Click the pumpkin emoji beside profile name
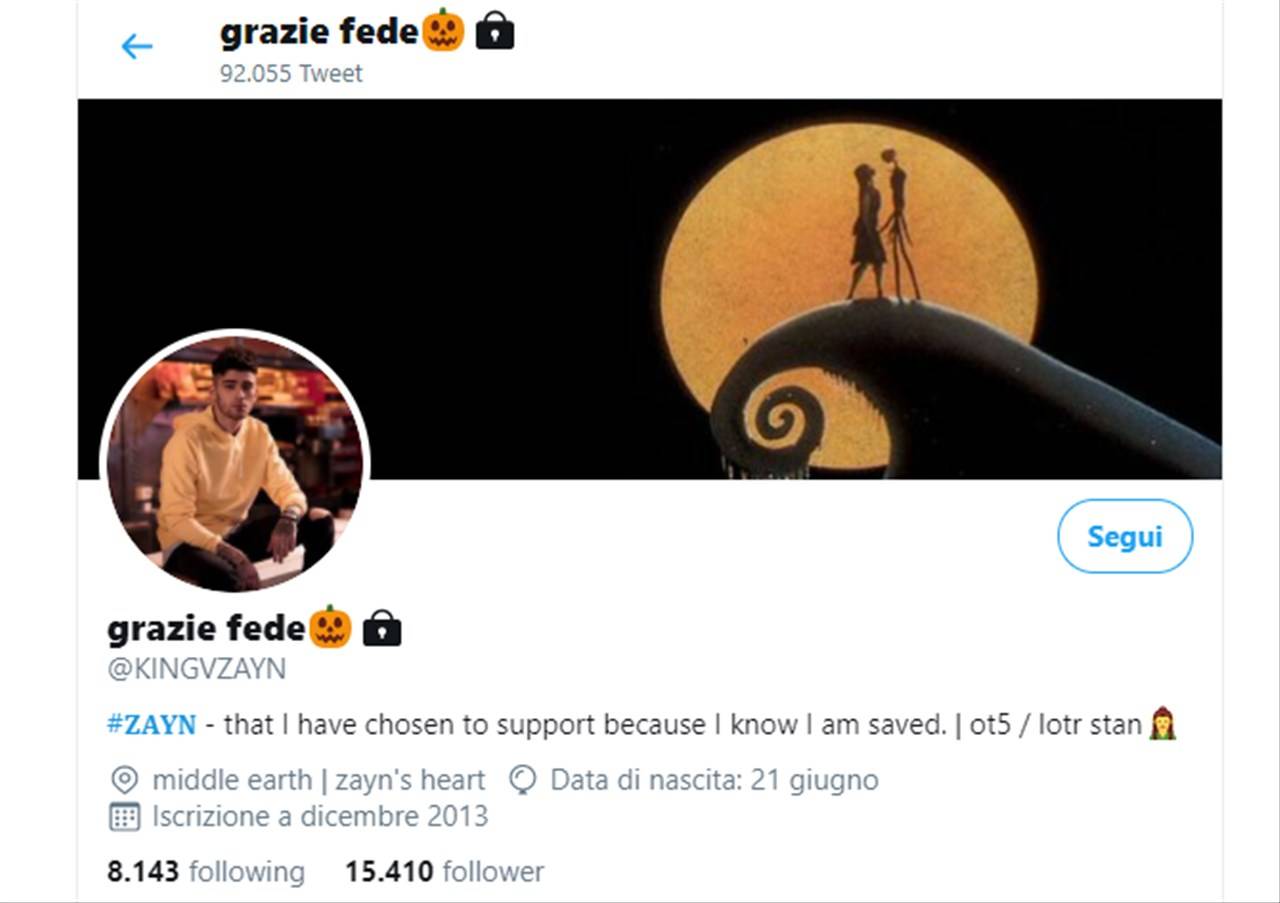The height and width of the screenshot is (903, 1280). point(330,627)
